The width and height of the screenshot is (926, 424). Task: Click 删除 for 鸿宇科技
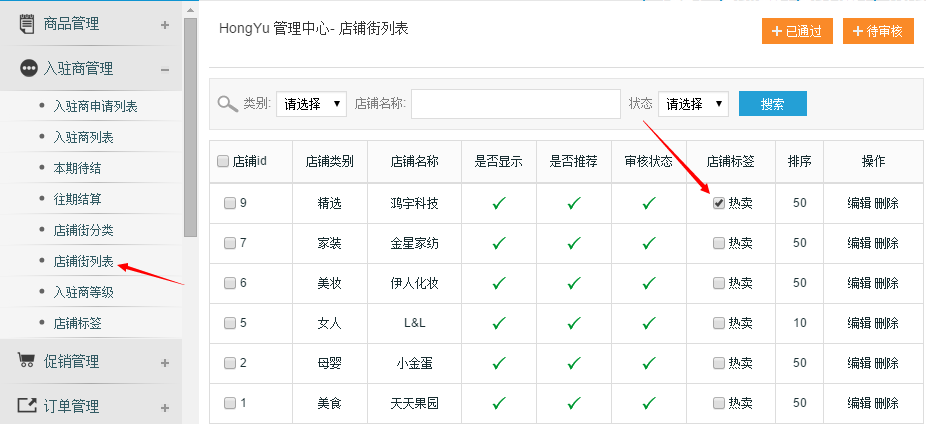click(886, 203)
